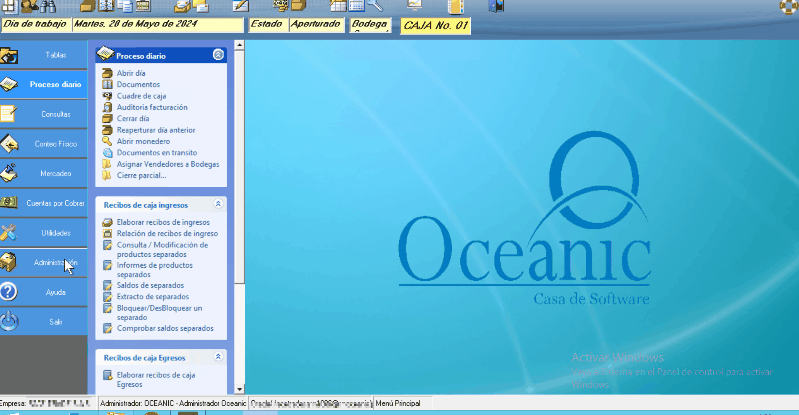Go to the Conteo Físico module

point(44,144)
